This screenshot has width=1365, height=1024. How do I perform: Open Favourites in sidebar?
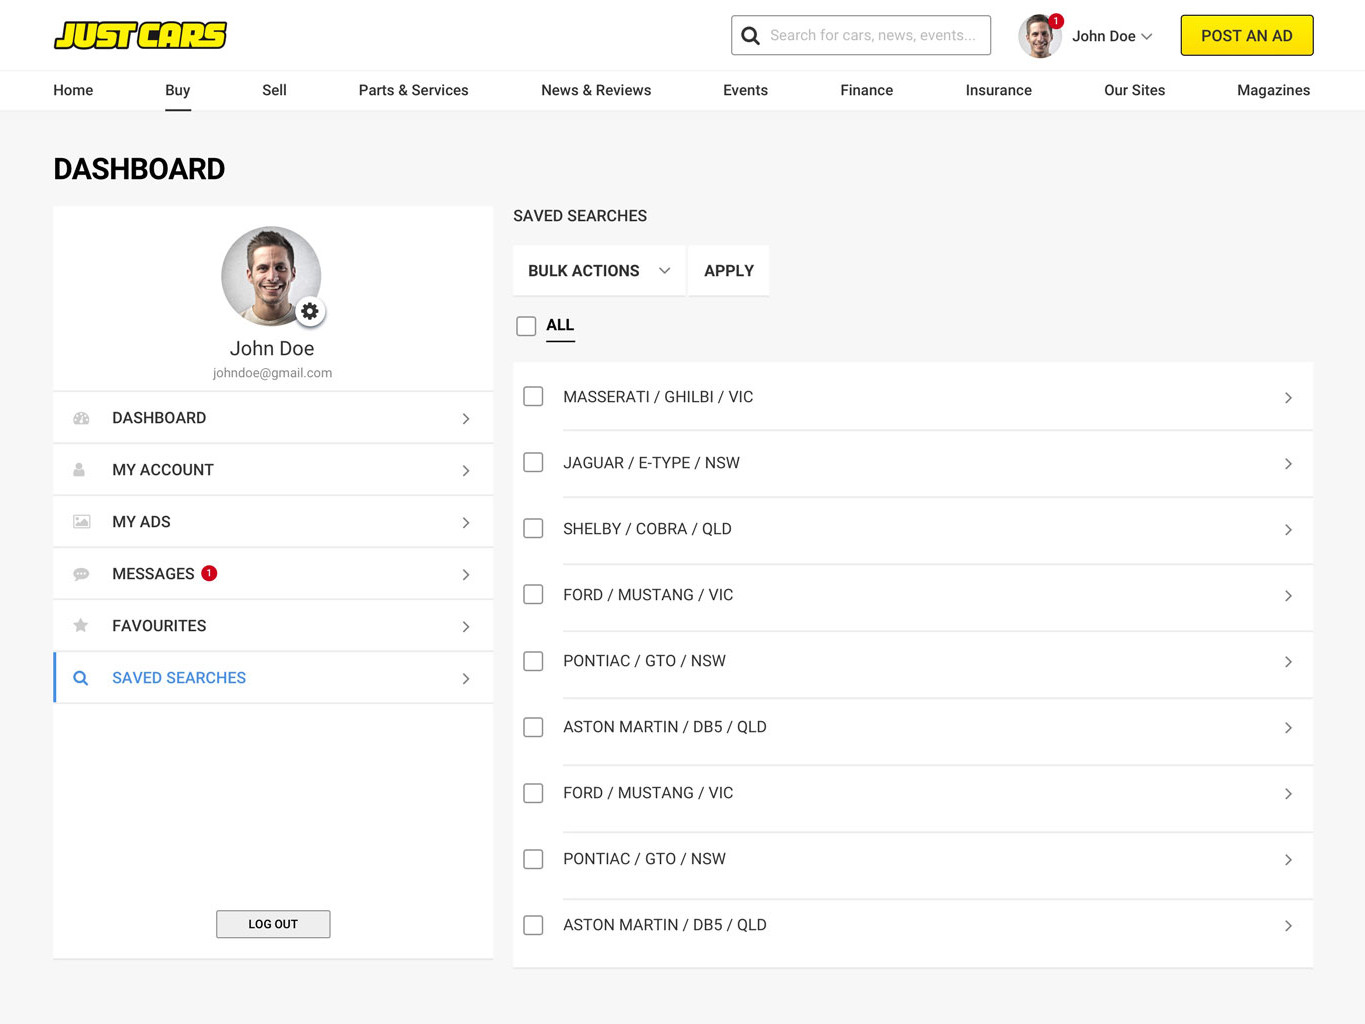[x=273, y=626]
